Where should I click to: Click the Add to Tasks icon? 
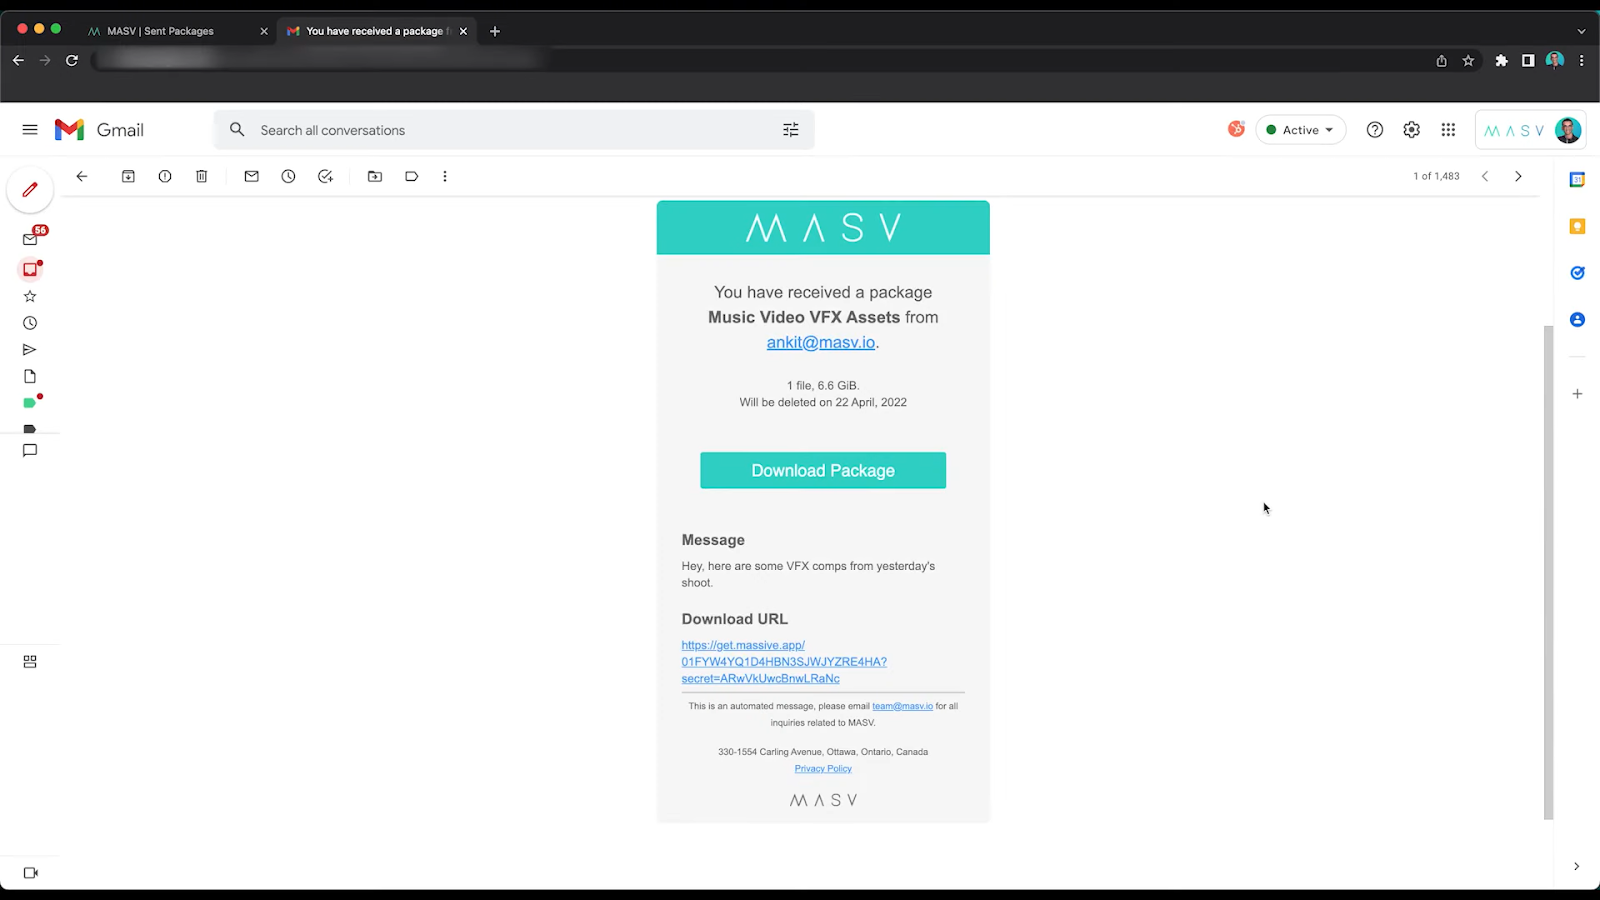coord(325,176)
